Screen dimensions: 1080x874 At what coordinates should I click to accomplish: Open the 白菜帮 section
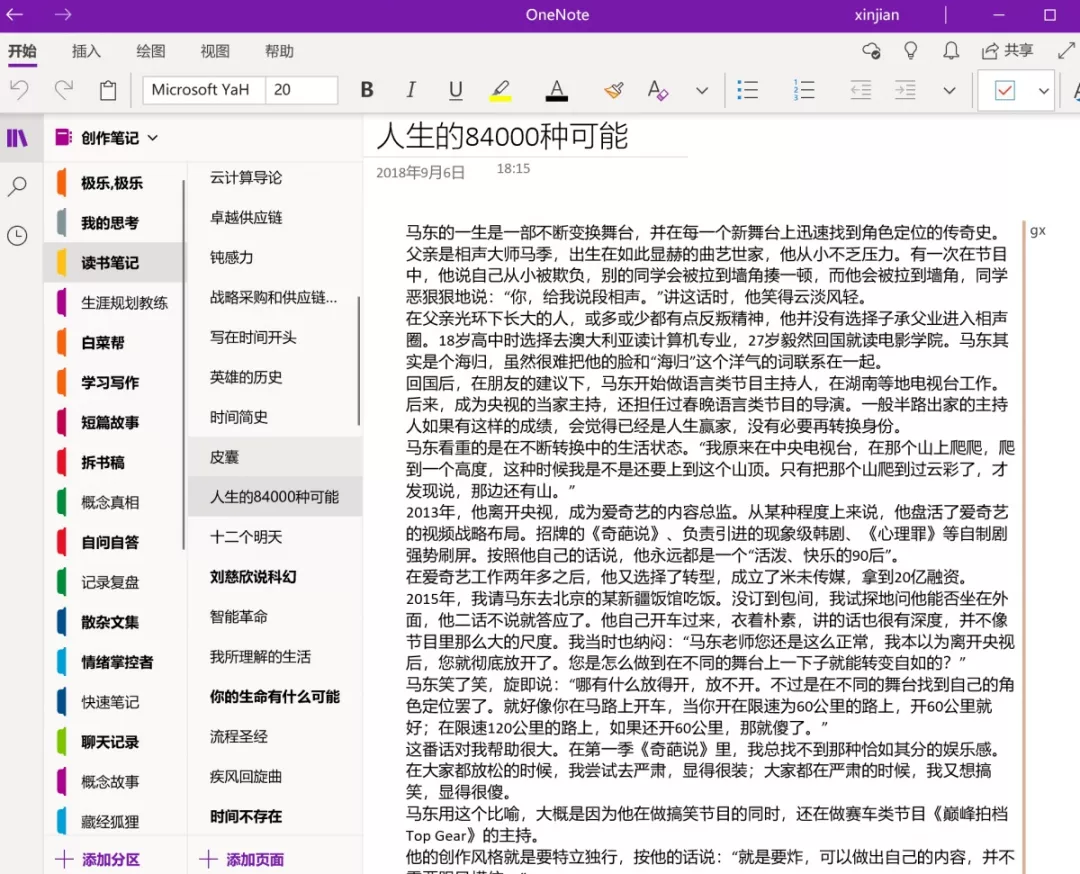[x=114, y=342]
